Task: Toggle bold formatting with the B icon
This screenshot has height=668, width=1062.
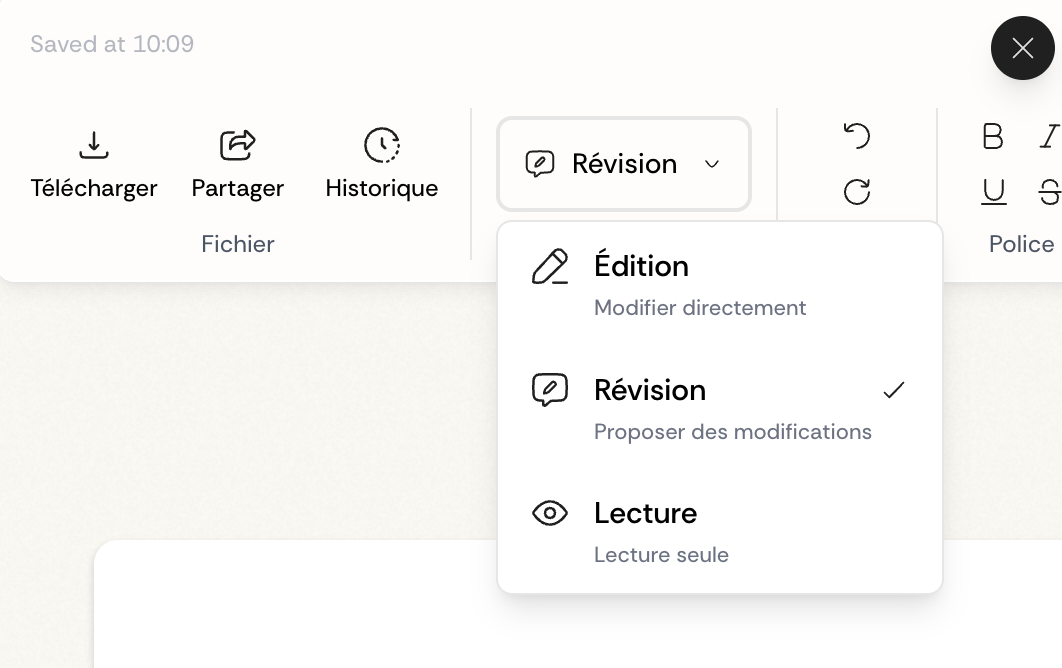Action: (x=993, y=136)
